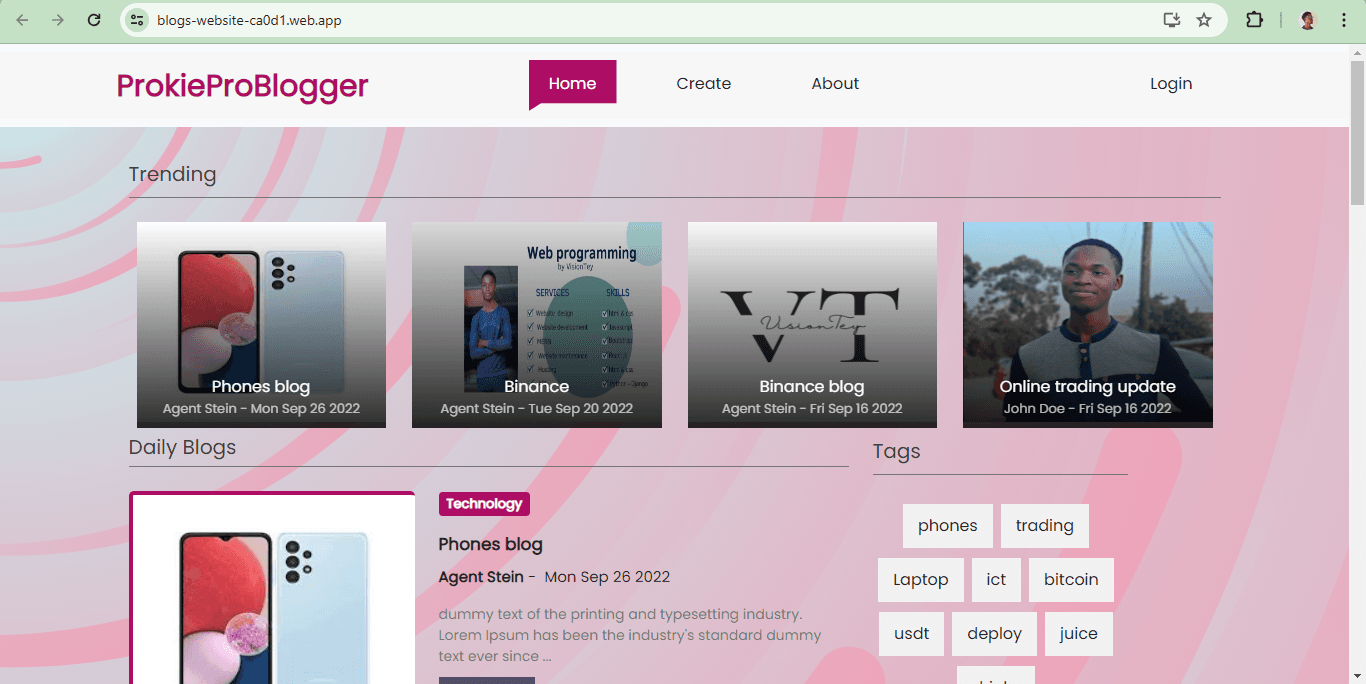
Task: Filter by the bitcoin tag
Action: pyautogui.click(x=1070, y=580)
